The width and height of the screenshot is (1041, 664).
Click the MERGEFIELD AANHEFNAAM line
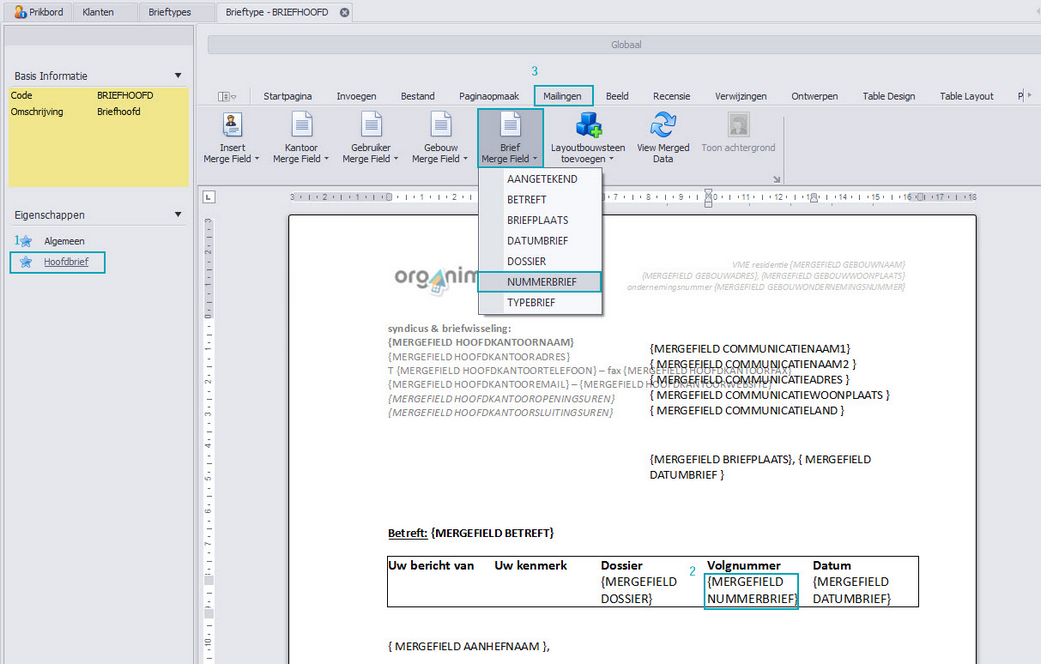click(469, 646)
